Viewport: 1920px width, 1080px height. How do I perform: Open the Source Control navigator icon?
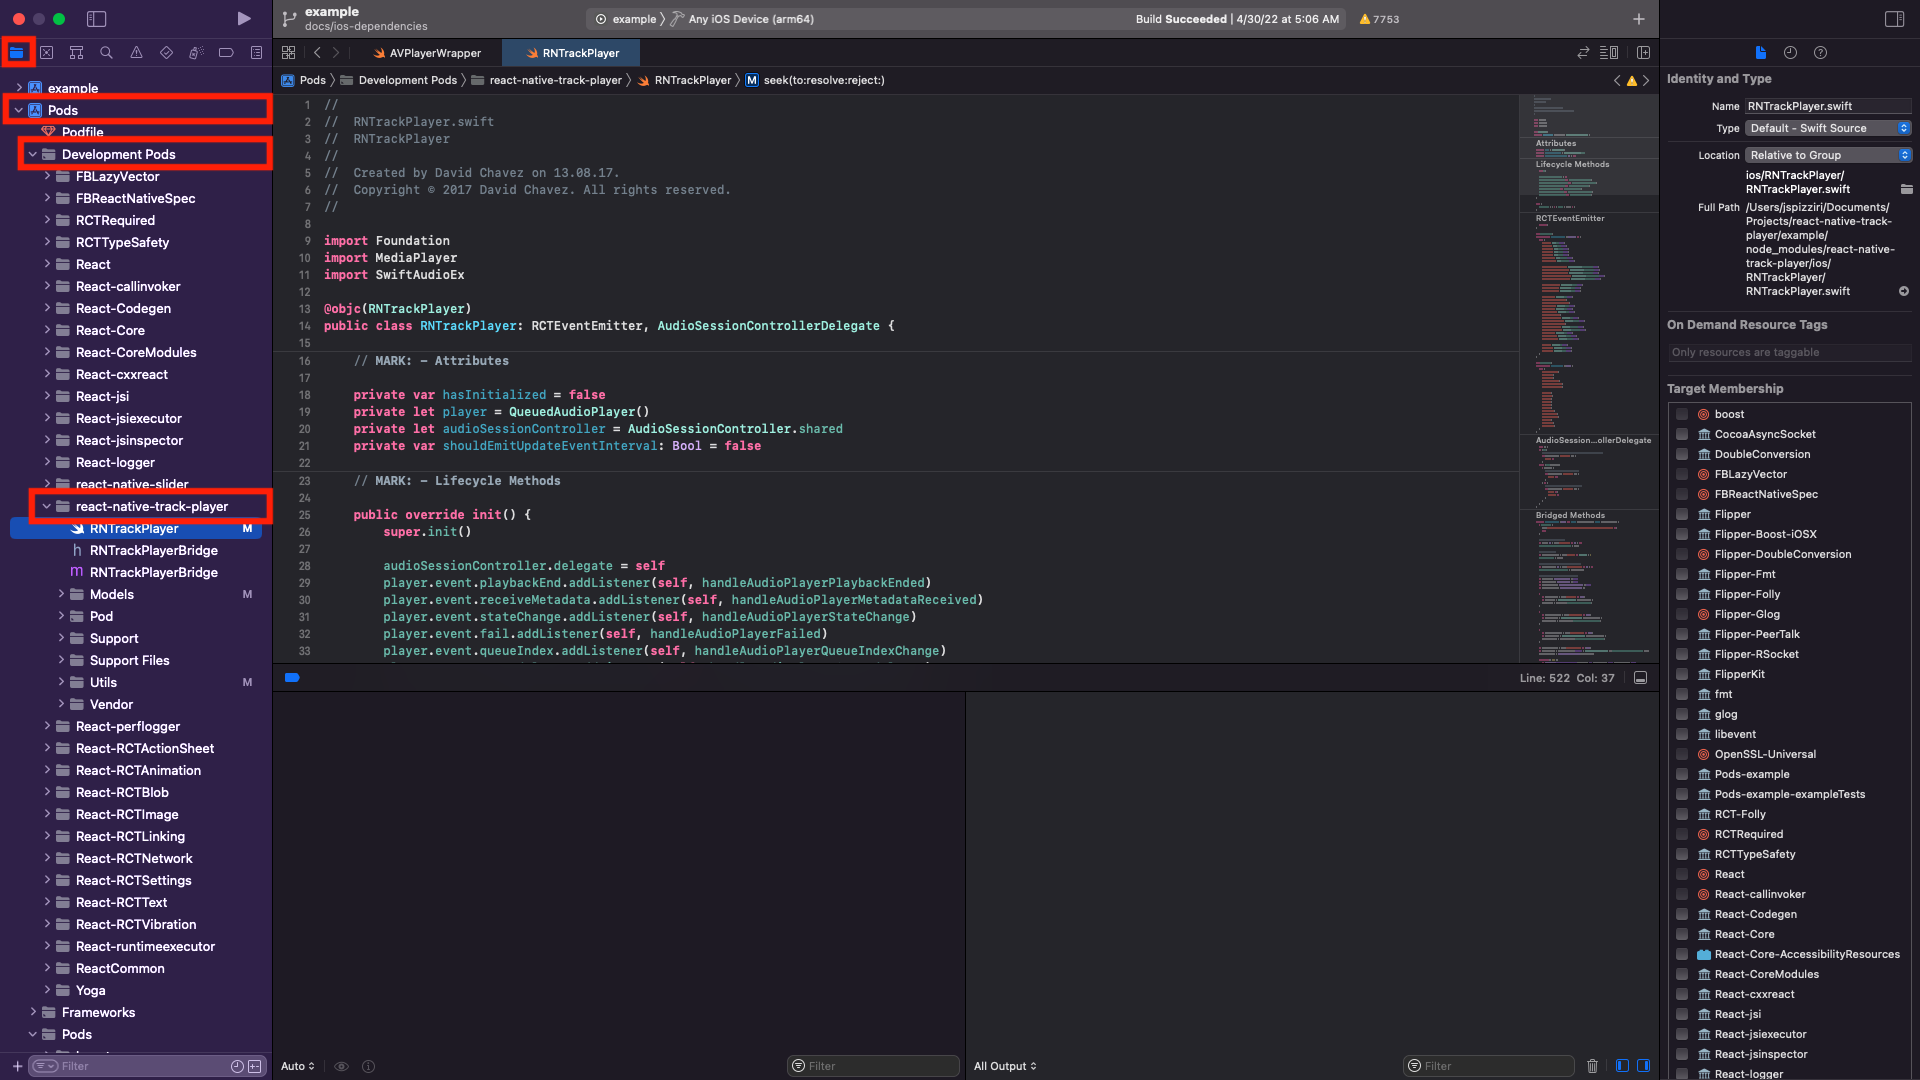point(47,53)
